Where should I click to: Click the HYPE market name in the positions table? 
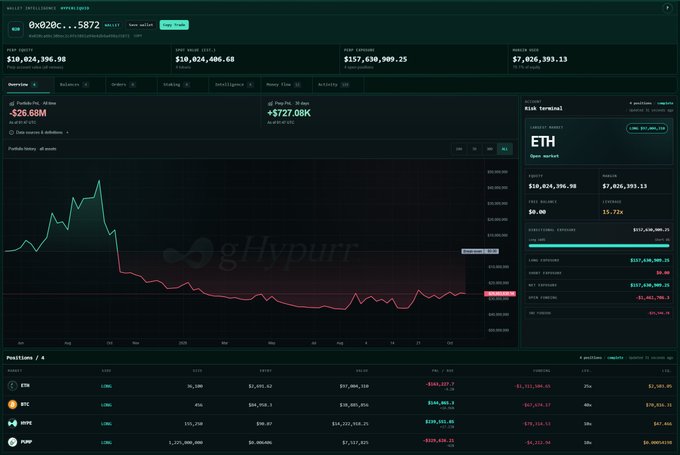[x=26, y=423]
